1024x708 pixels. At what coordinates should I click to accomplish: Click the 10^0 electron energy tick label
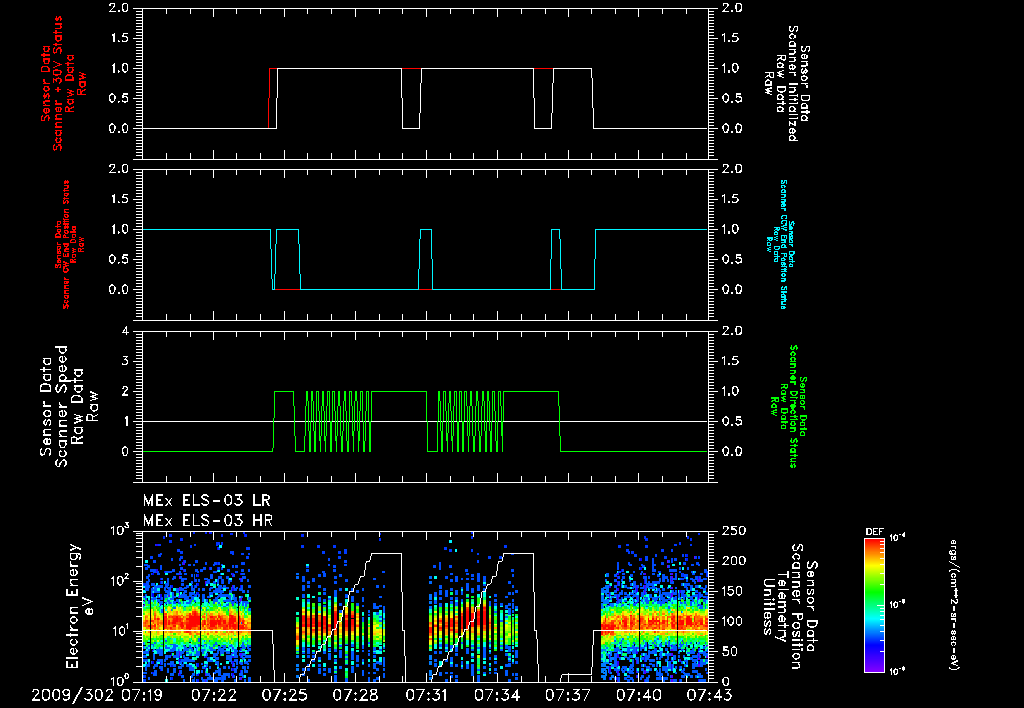(120, 679)
